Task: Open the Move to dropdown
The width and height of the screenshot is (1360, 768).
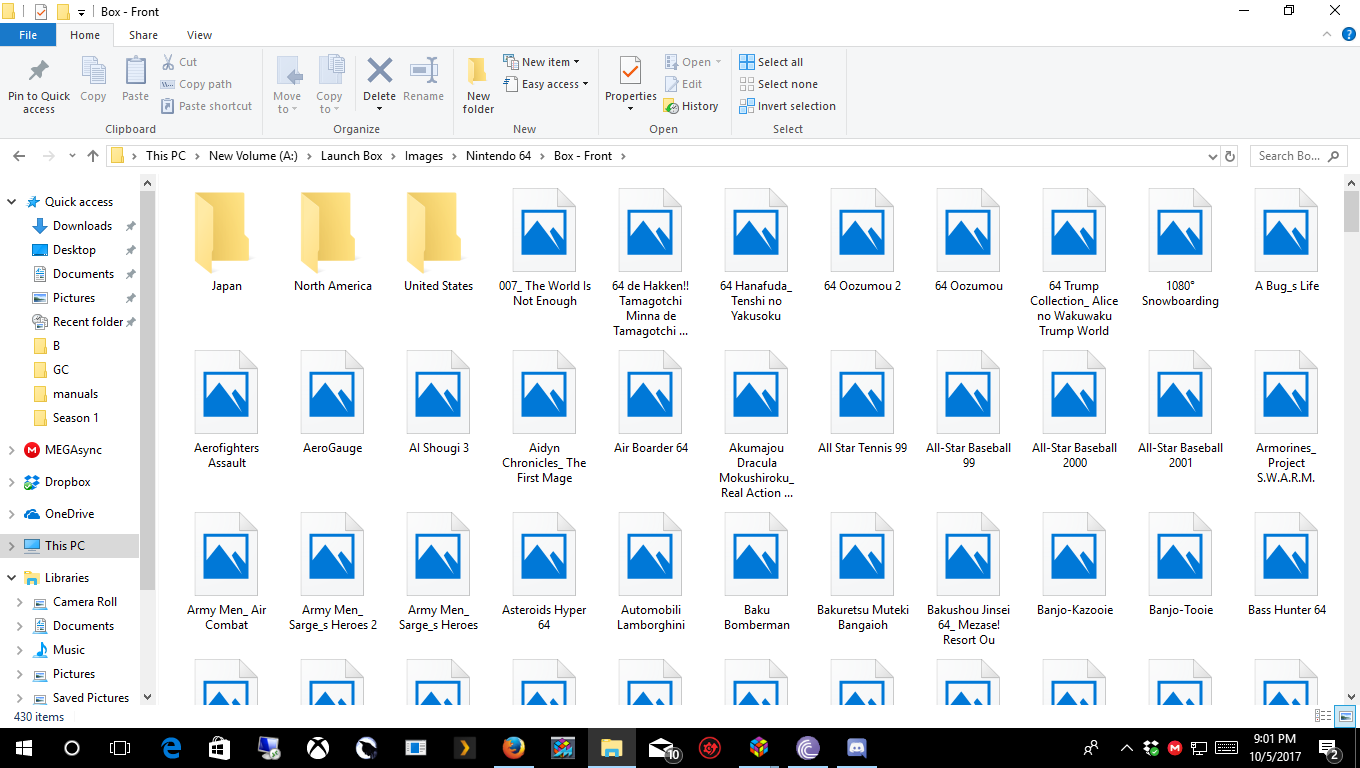Action: tap(288, 84)
